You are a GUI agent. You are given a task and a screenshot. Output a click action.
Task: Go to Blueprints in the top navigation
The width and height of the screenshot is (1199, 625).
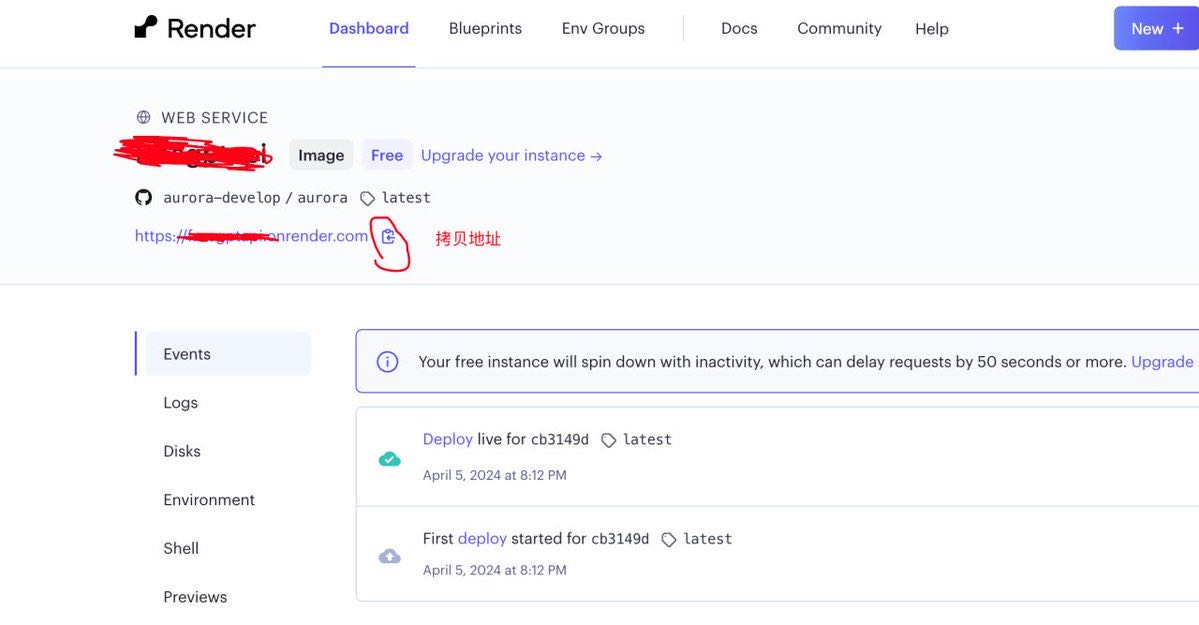tap(485, 28)
